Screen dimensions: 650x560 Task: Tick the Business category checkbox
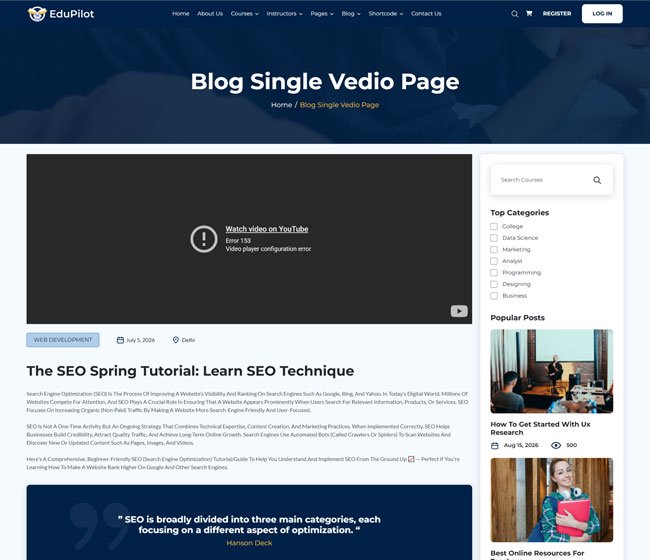point(494,296)
